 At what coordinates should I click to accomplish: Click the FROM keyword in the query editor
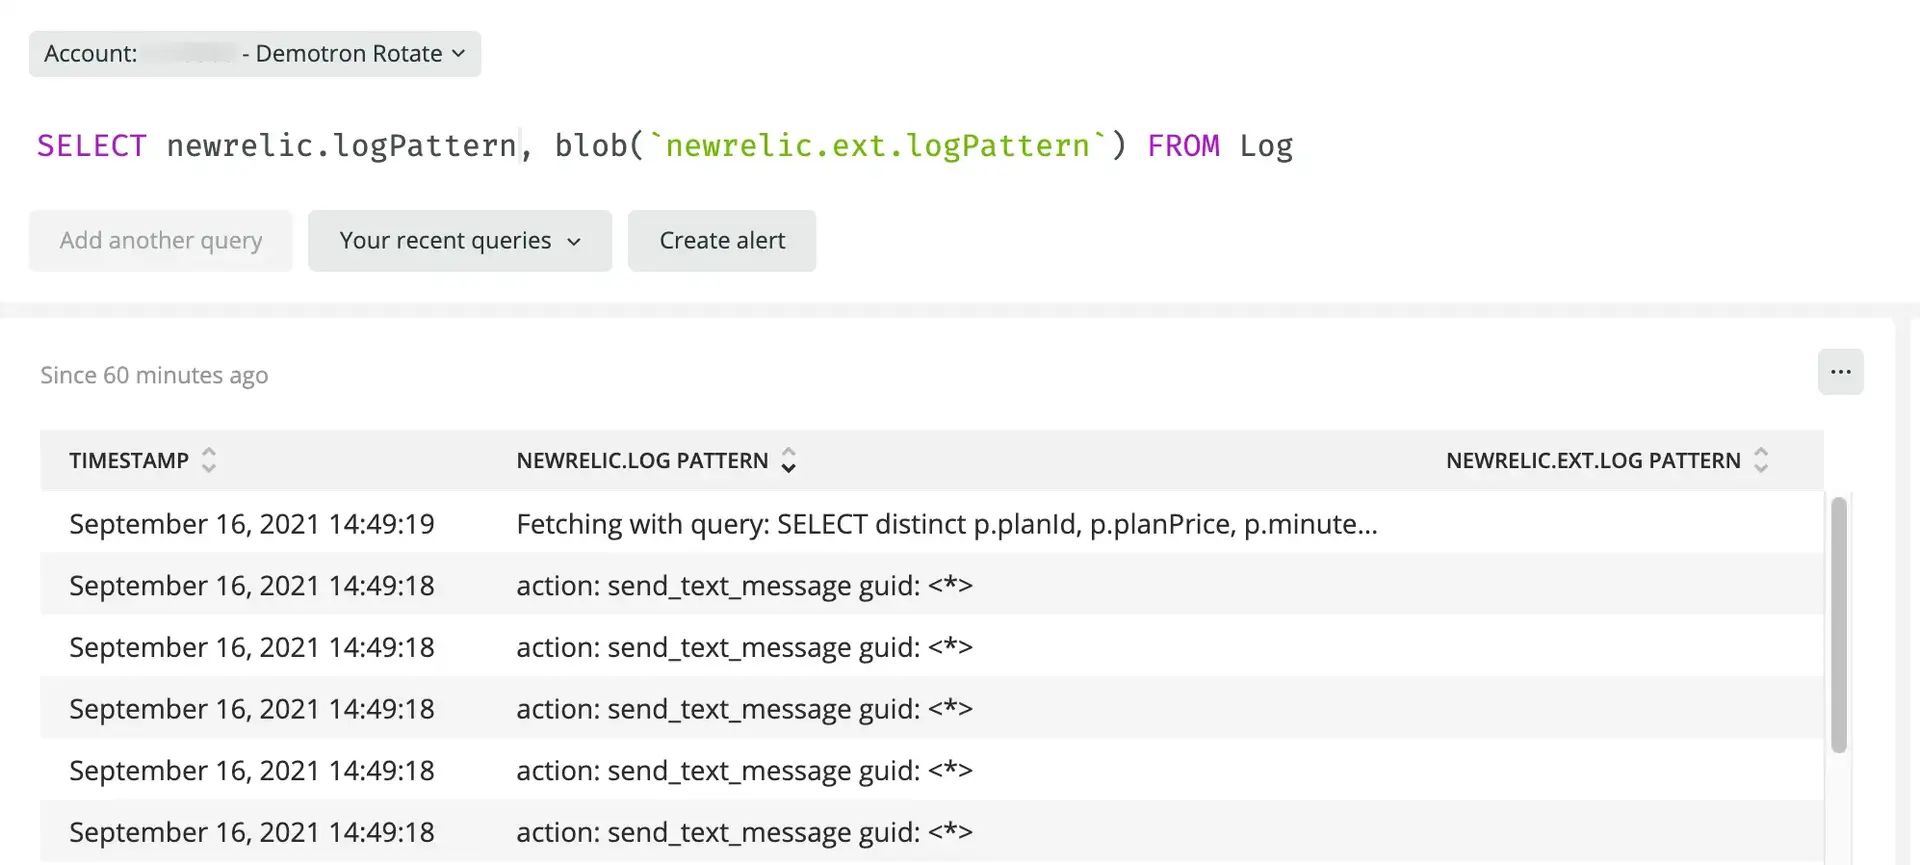pyautogui.click(x=1183, y=146)
